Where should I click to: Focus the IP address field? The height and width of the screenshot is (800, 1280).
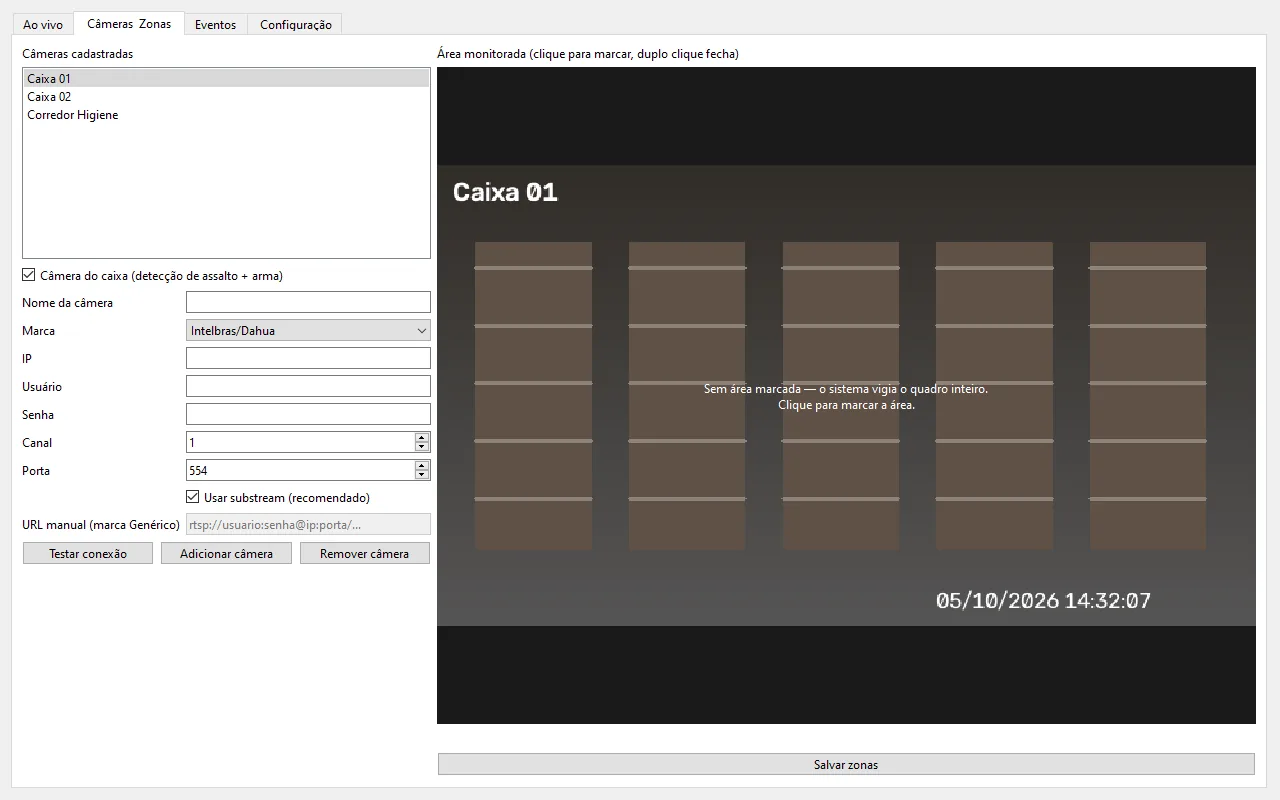(308, 358)
